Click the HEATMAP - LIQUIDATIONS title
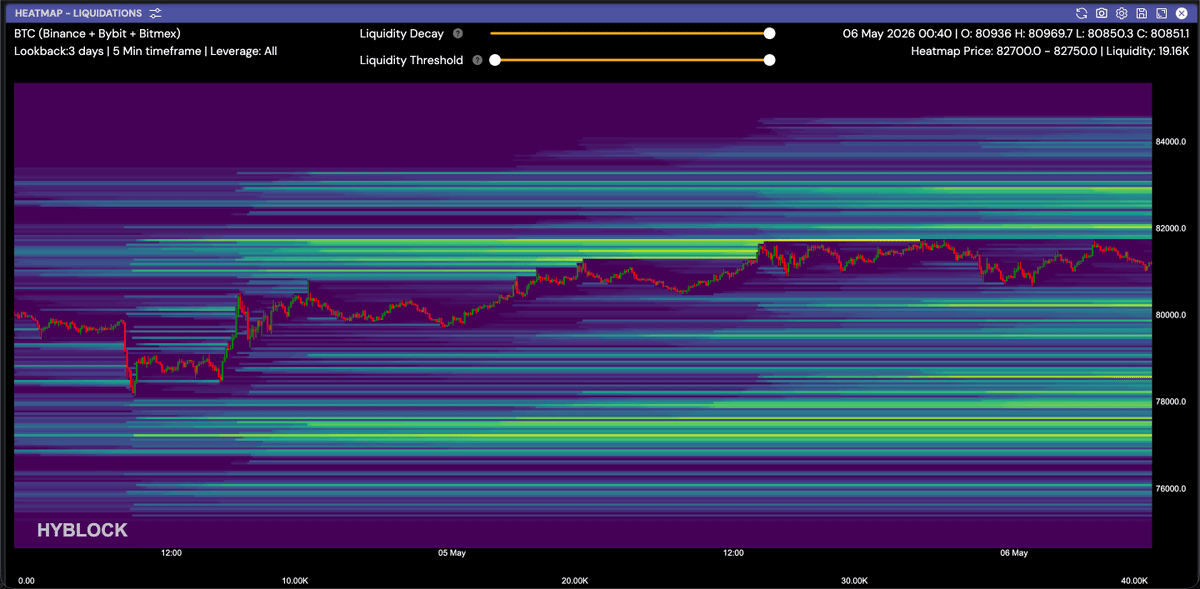The image size is (1200, 589). 80,13
